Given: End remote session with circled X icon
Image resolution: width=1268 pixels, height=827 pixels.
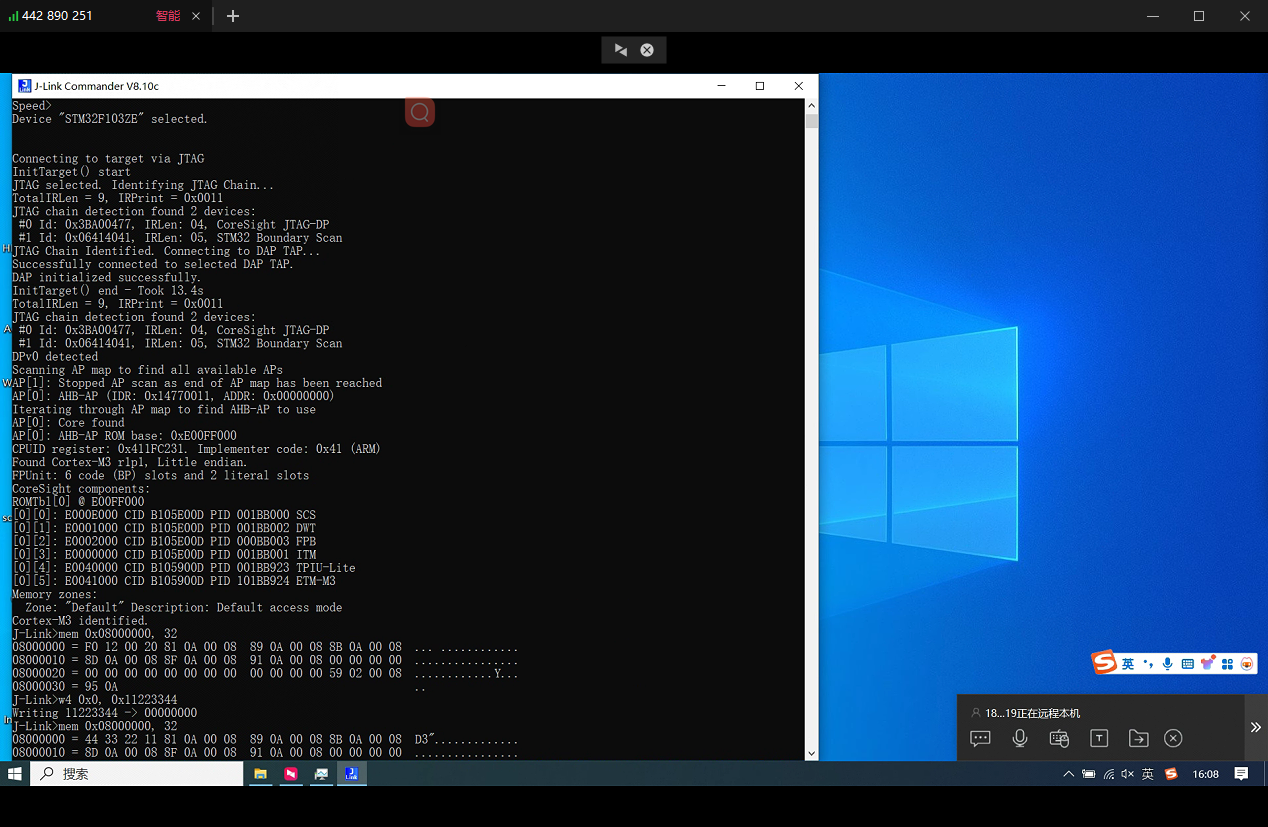Looking at the screenshot, I should coord(1174,738).
